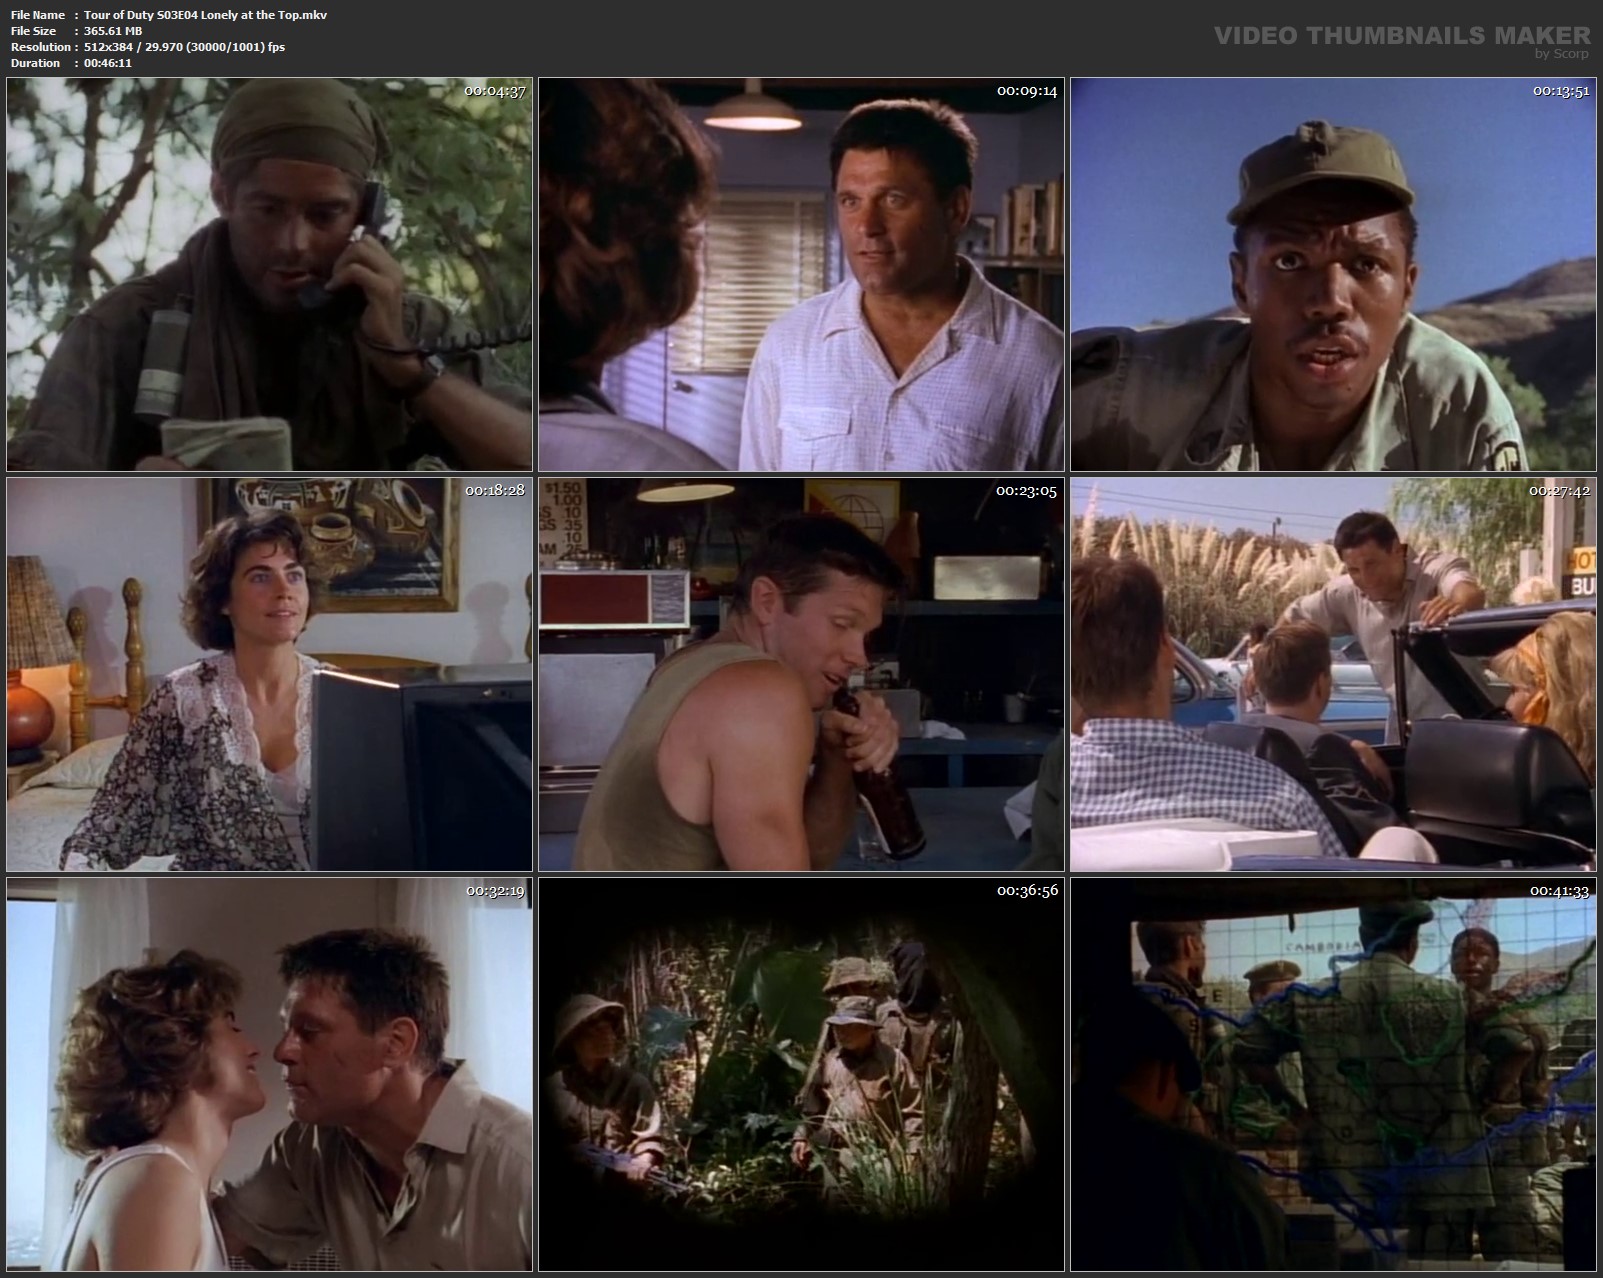Click the 00:18:28 timestamp label
Screen dimensions: 1603x1278
tap(495, 490)
